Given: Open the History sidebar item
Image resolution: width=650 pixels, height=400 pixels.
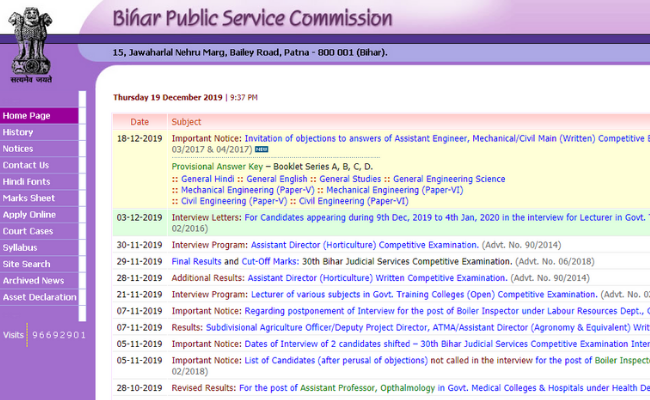Looking at the screenshot, I should 18,132.
